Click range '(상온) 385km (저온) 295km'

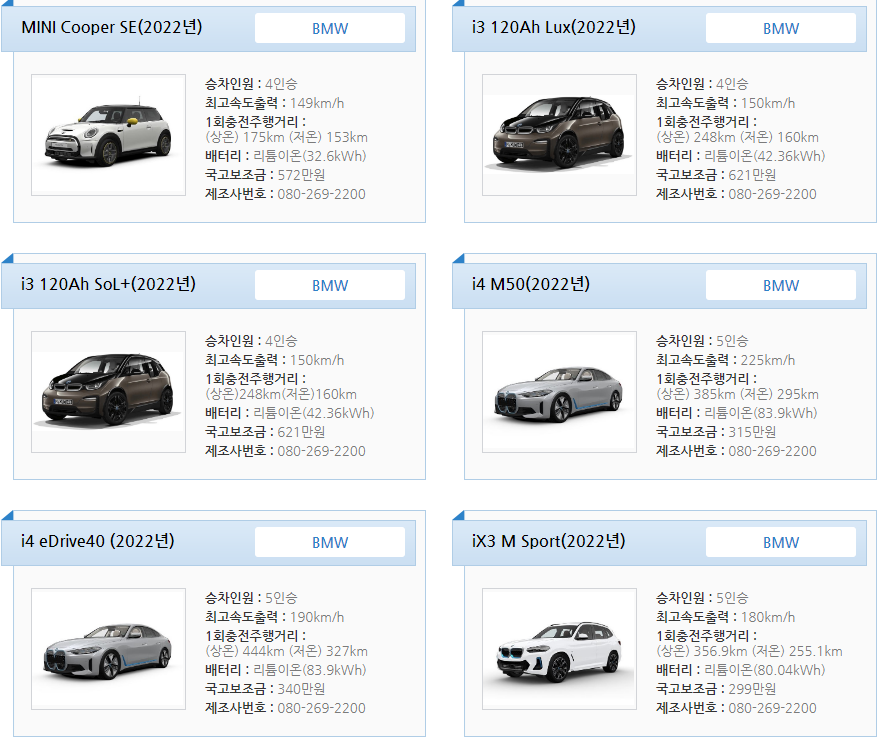tap(737, 394)
